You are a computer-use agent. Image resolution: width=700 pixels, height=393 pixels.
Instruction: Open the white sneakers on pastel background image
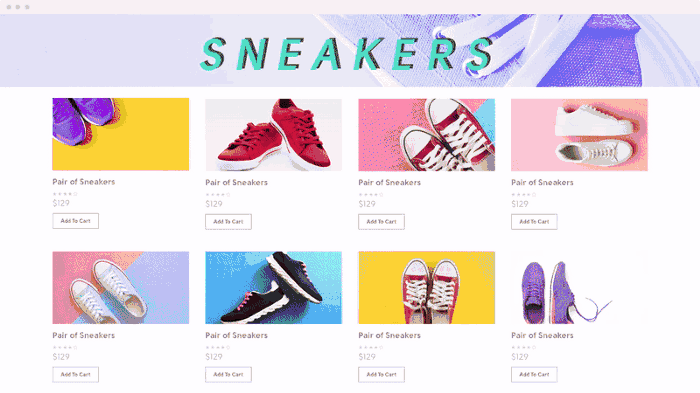tap(121, 288)
